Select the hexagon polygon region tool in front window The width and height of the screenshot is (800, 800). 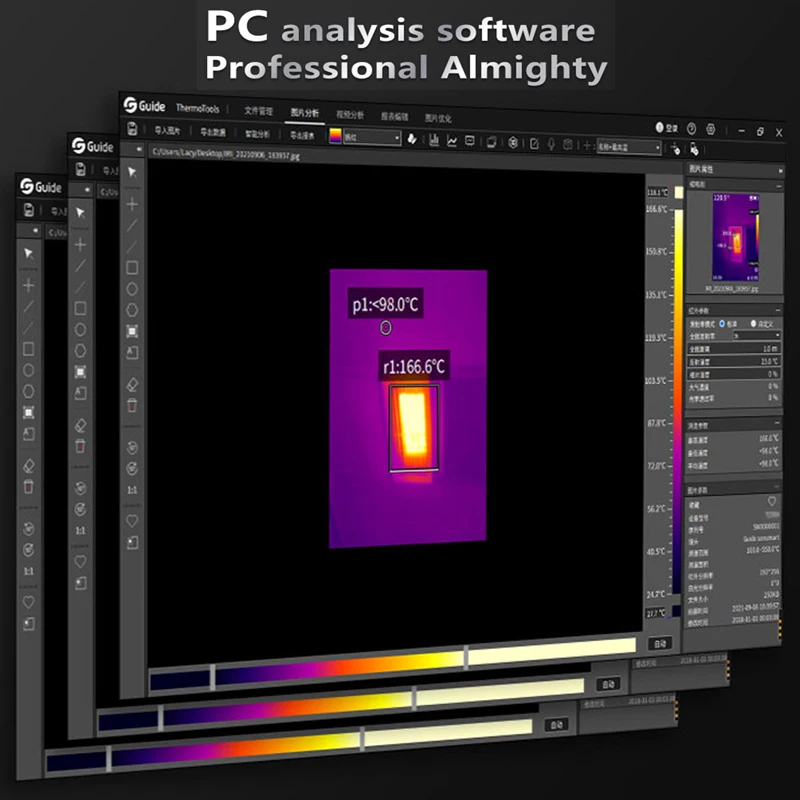[132, 310]
